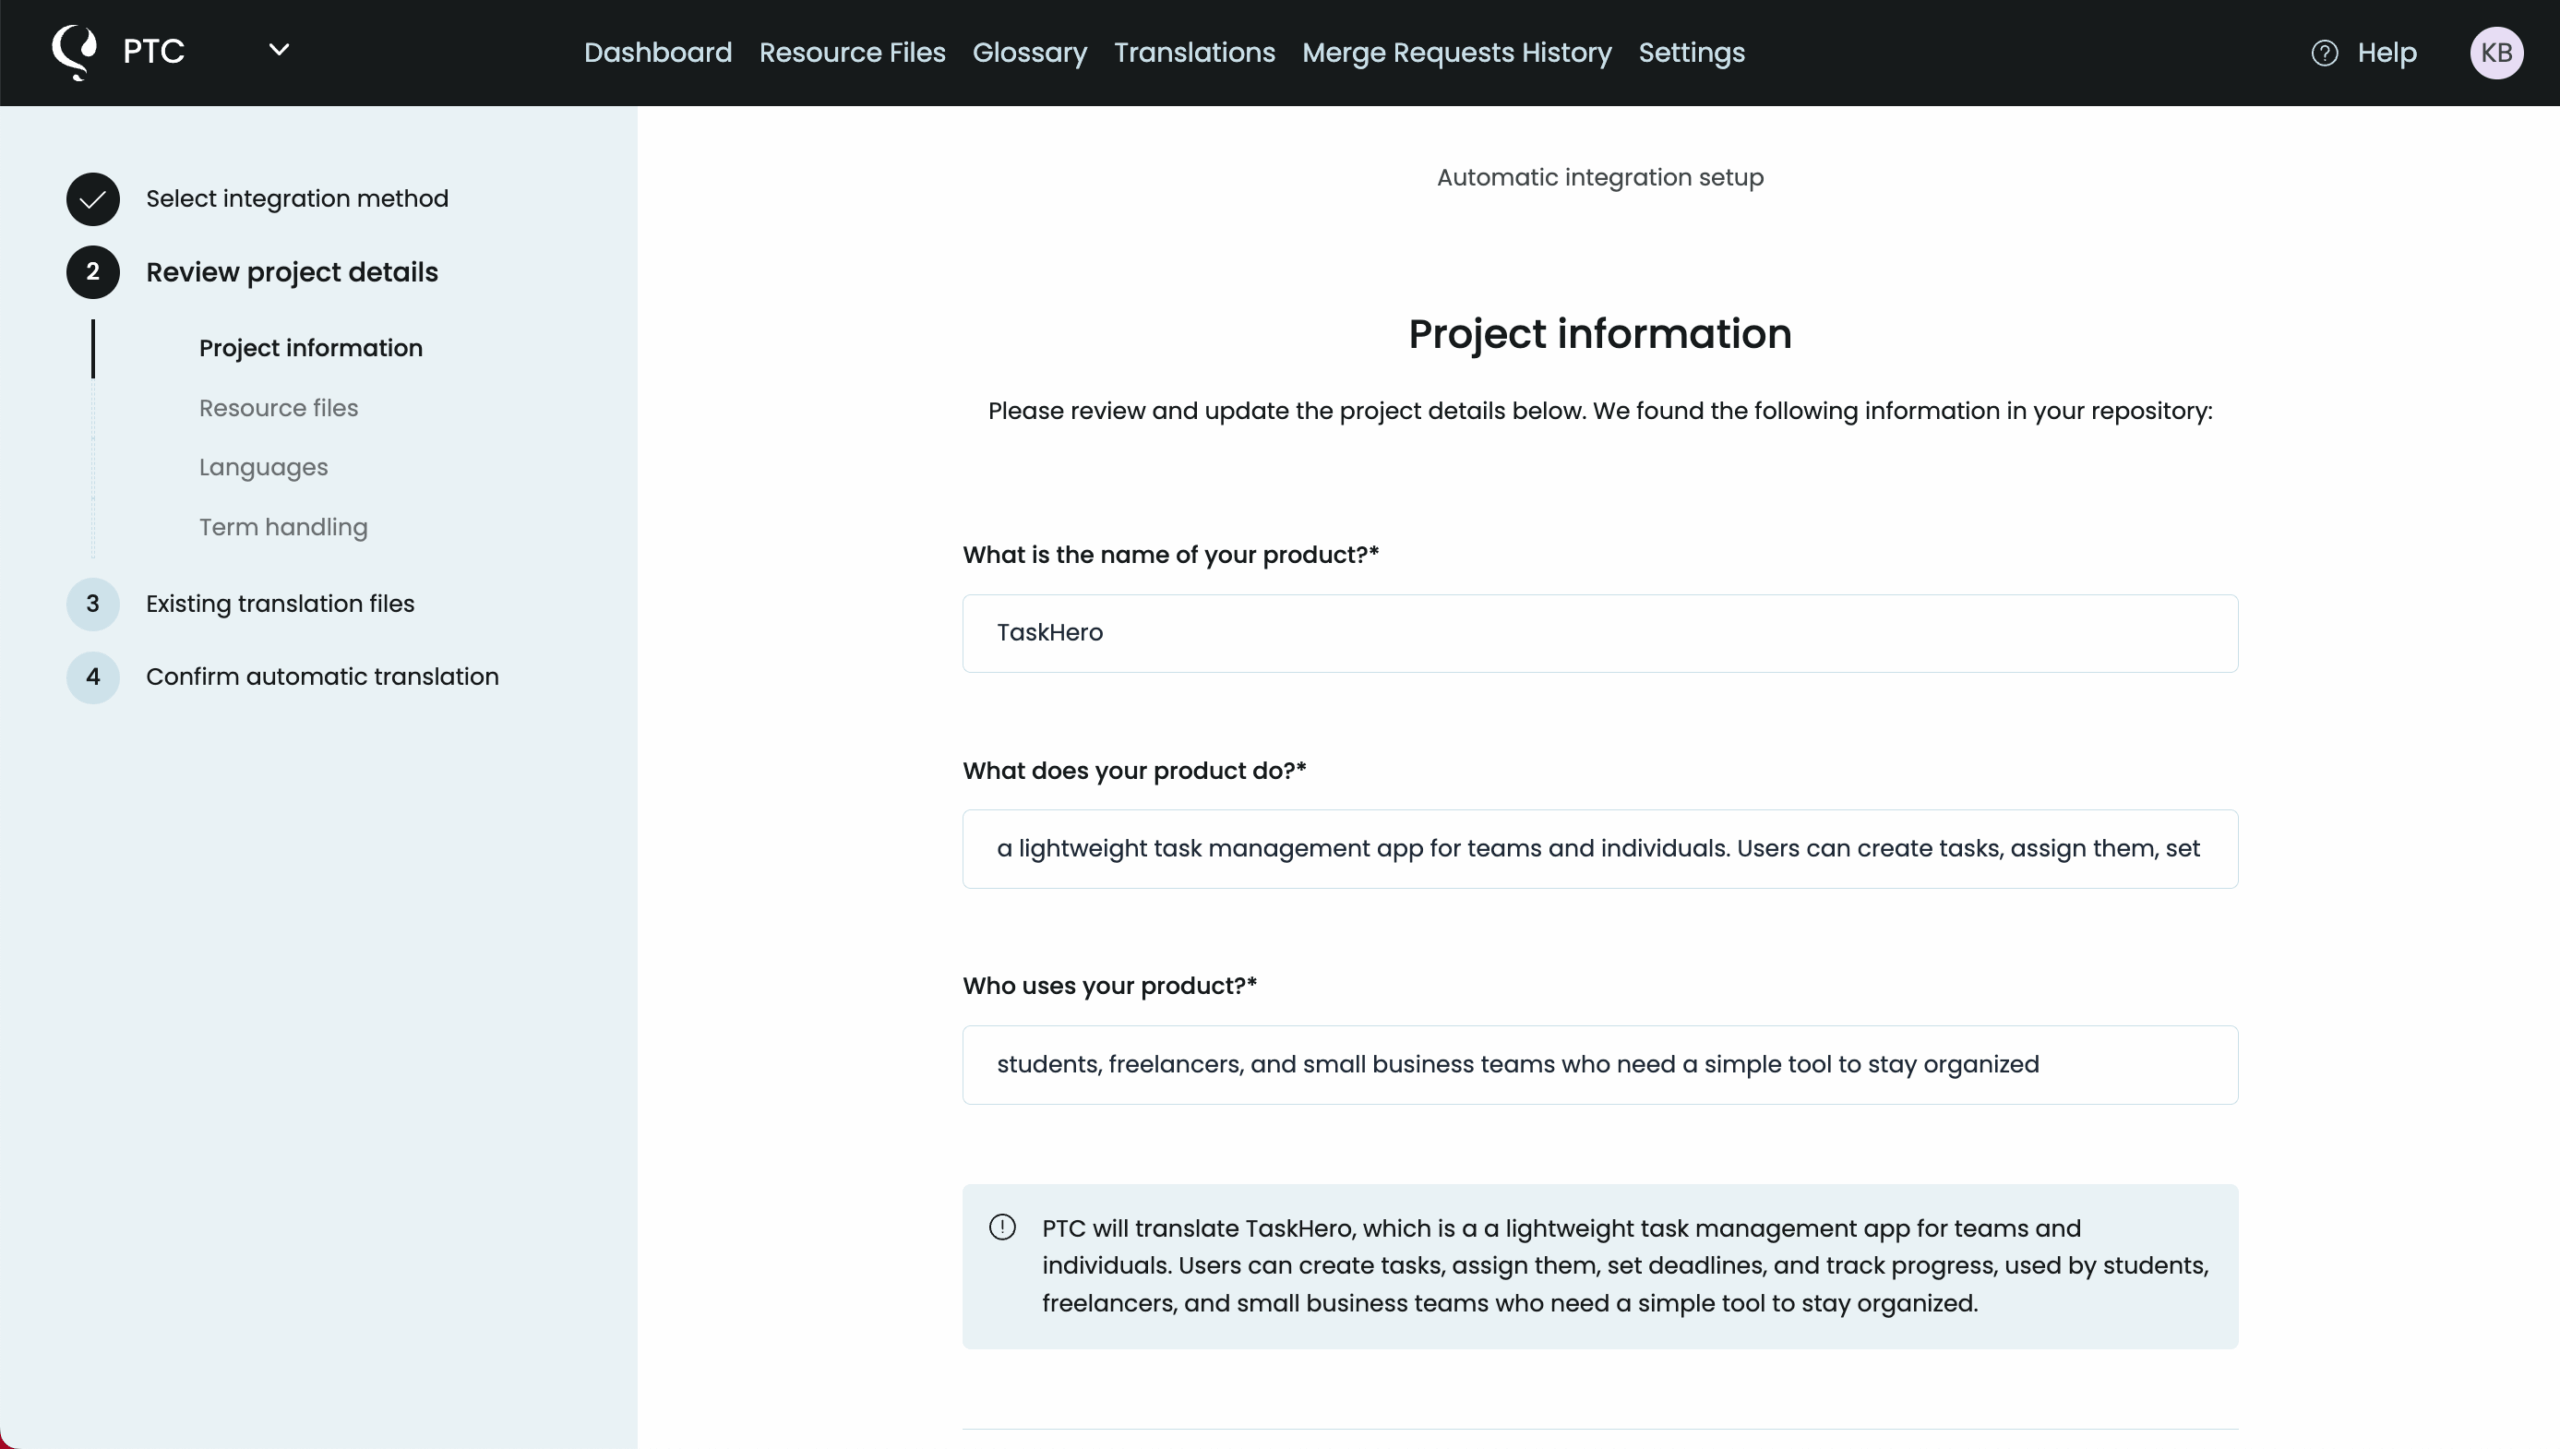Click the Help link
Screen dimensions: 2560x1449
pos(2388,52)
